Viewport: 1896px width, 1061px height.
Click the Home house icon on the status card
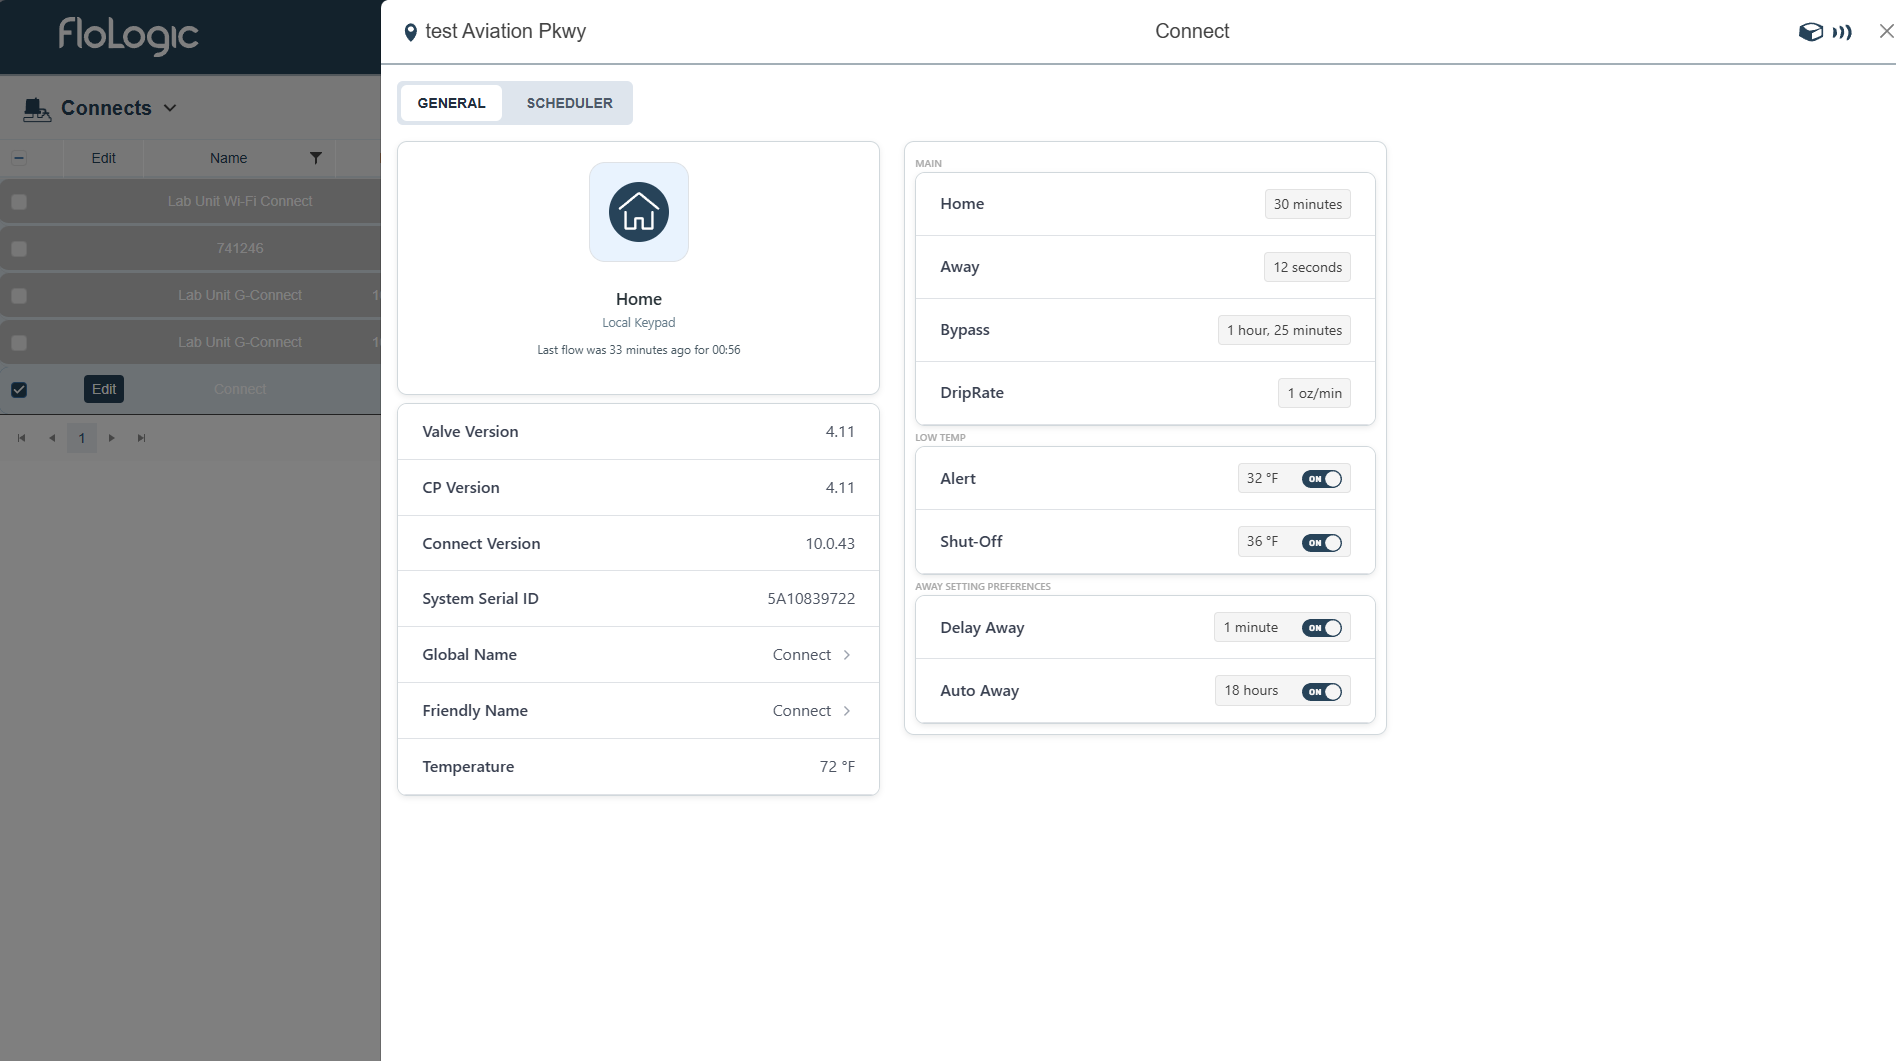coord(638,211)
